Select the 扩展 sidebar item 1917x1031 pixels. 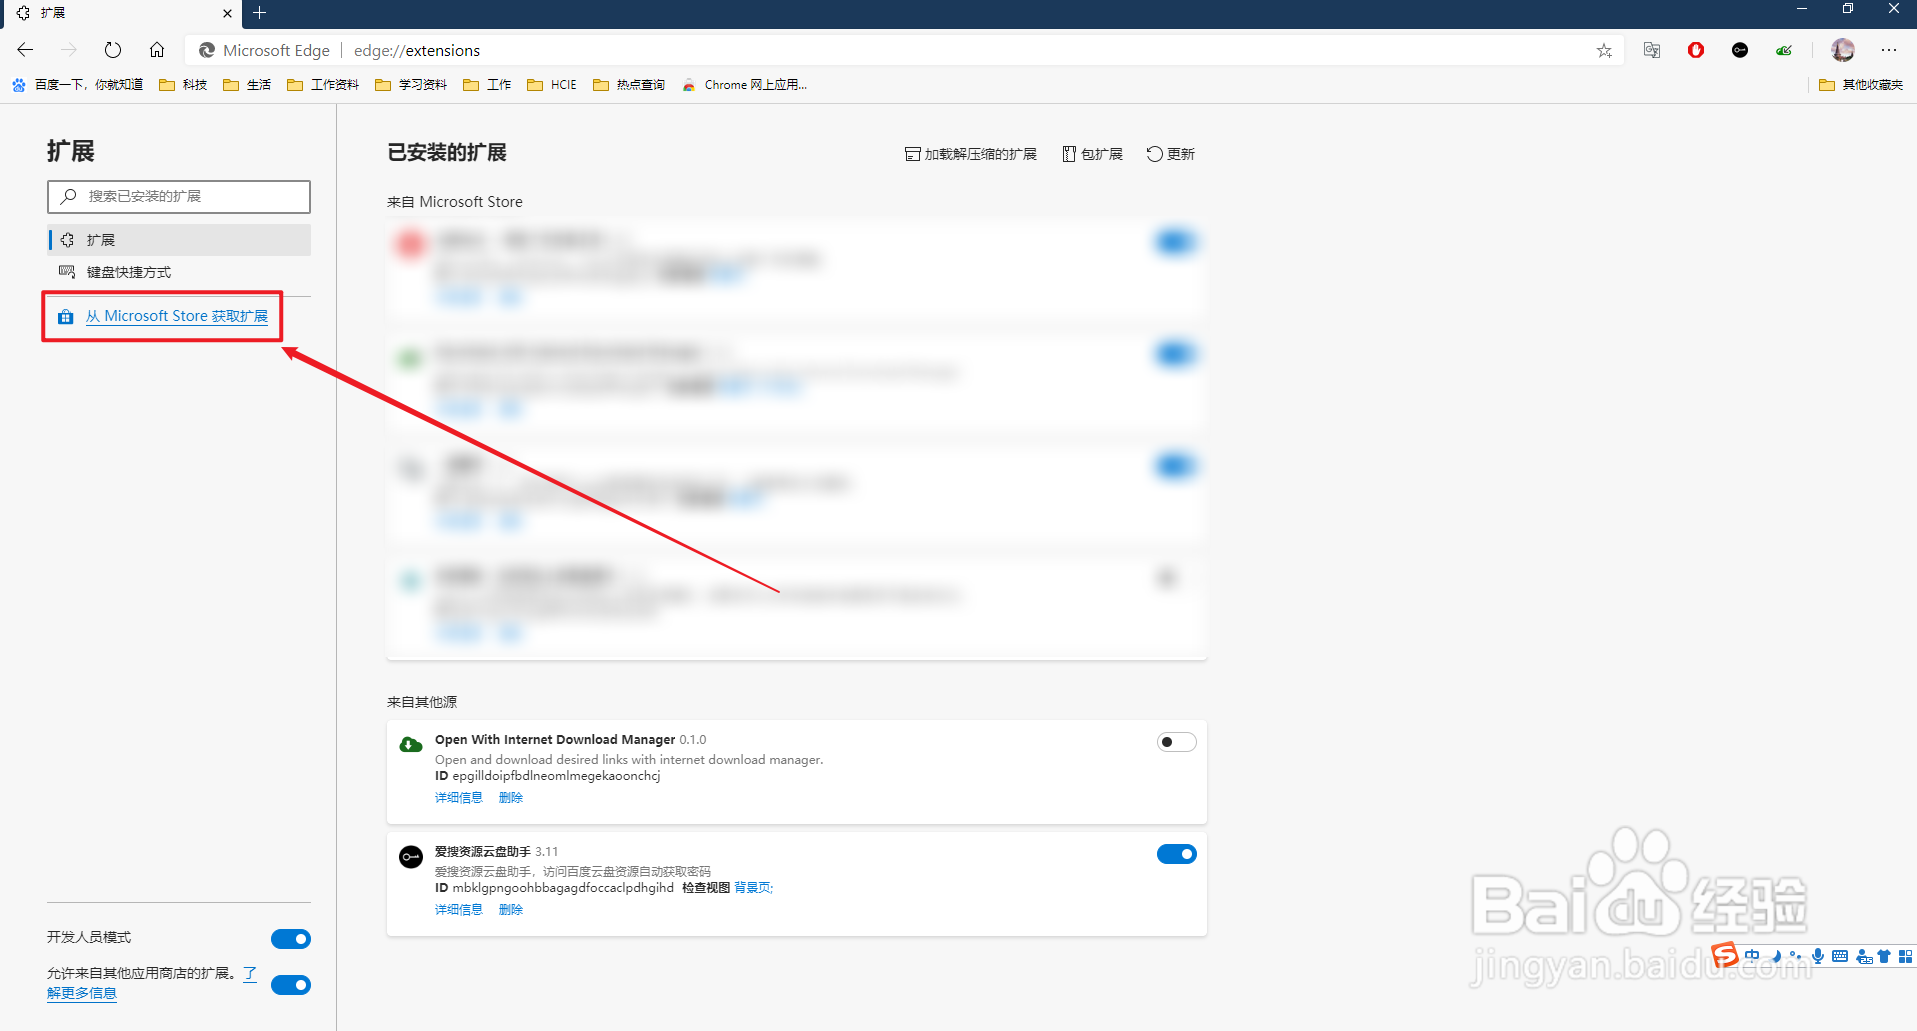click(180, 240)
